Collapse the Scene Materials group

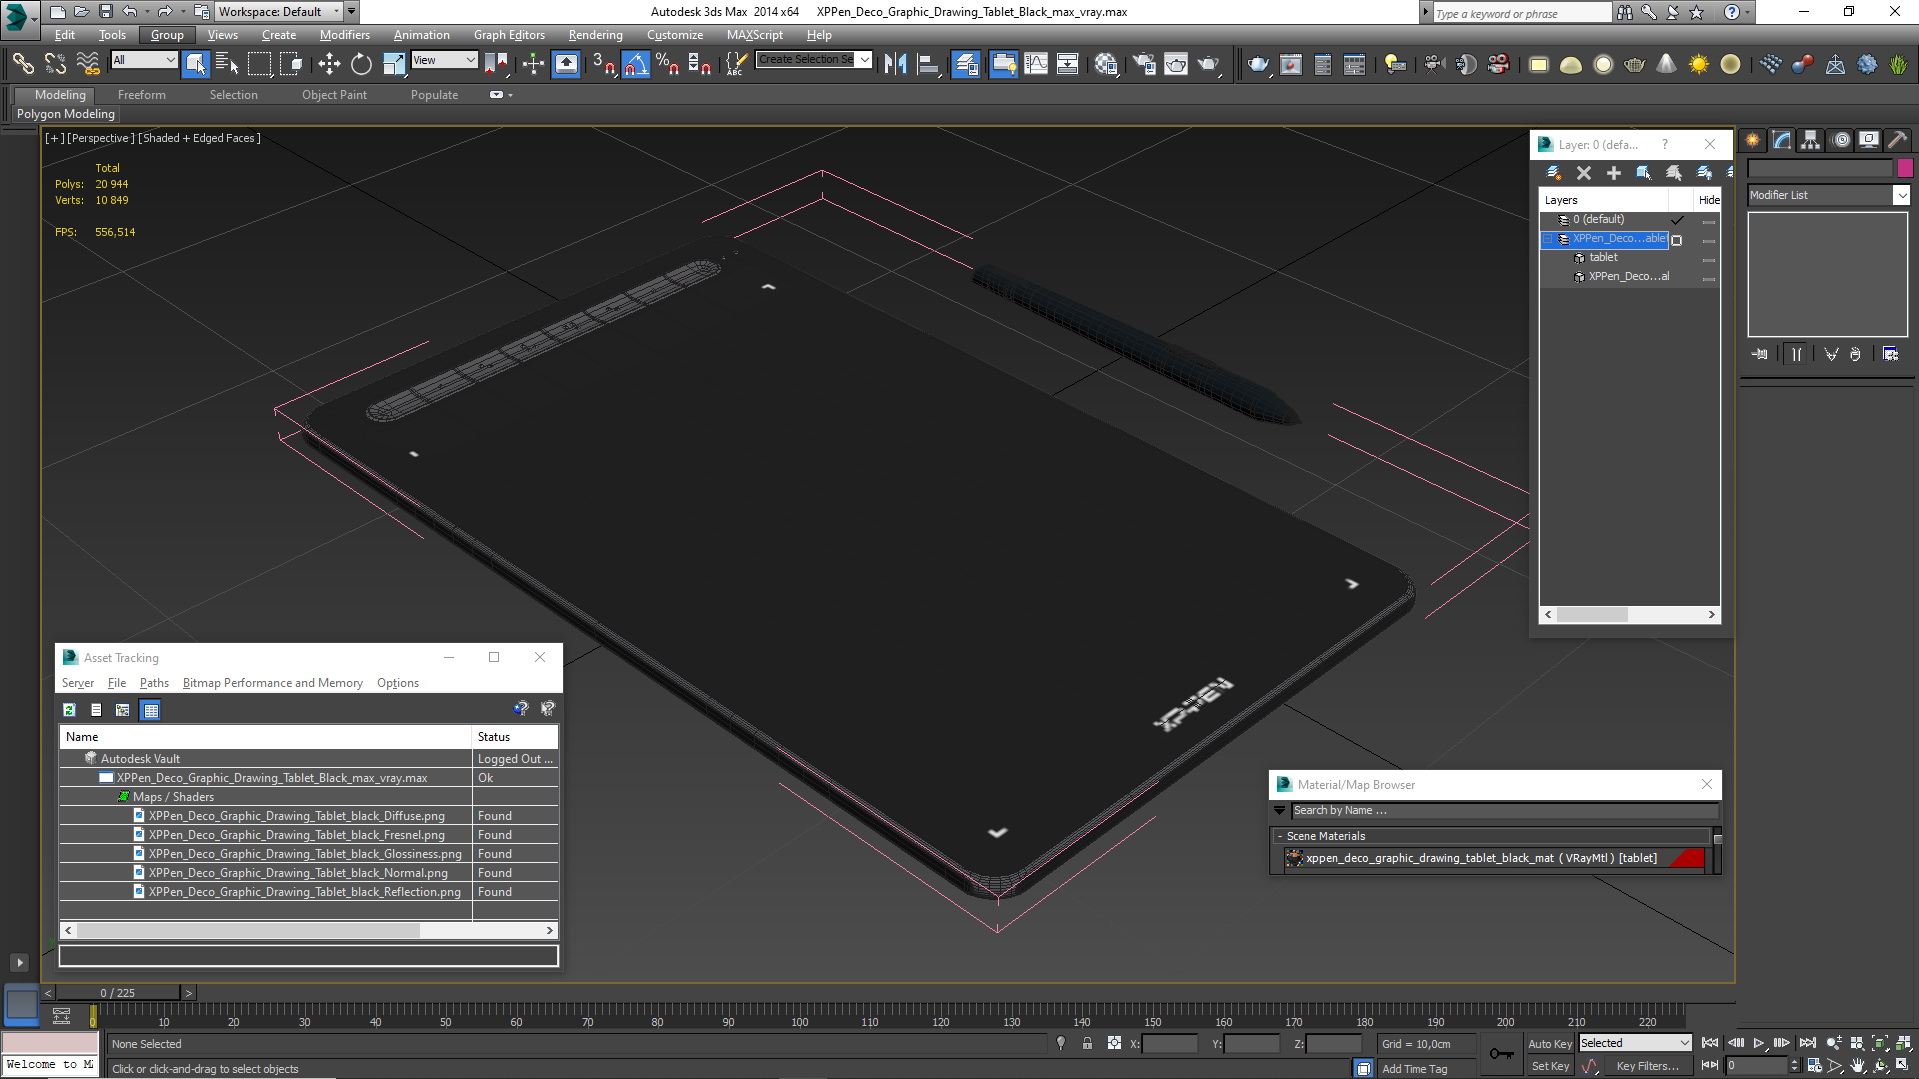(1280, 836)
